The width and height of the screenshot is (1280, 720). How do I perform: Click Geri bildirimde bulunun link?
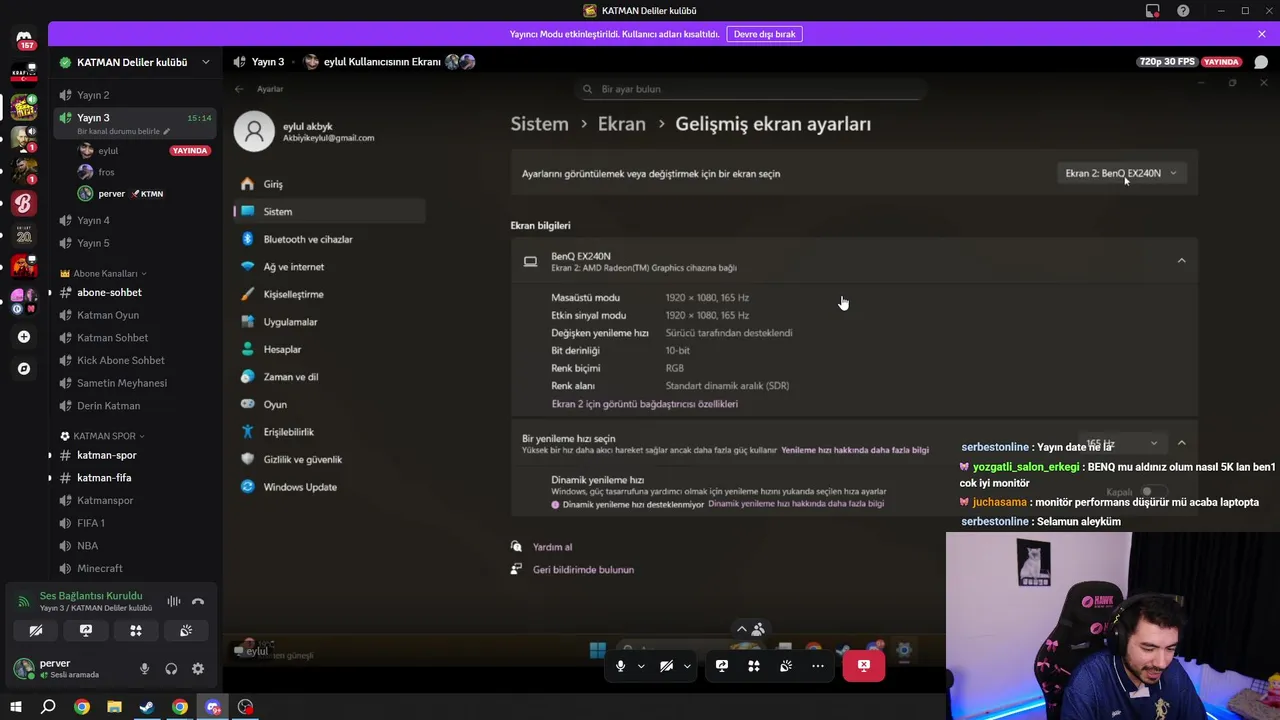click(x=583, y=570)
